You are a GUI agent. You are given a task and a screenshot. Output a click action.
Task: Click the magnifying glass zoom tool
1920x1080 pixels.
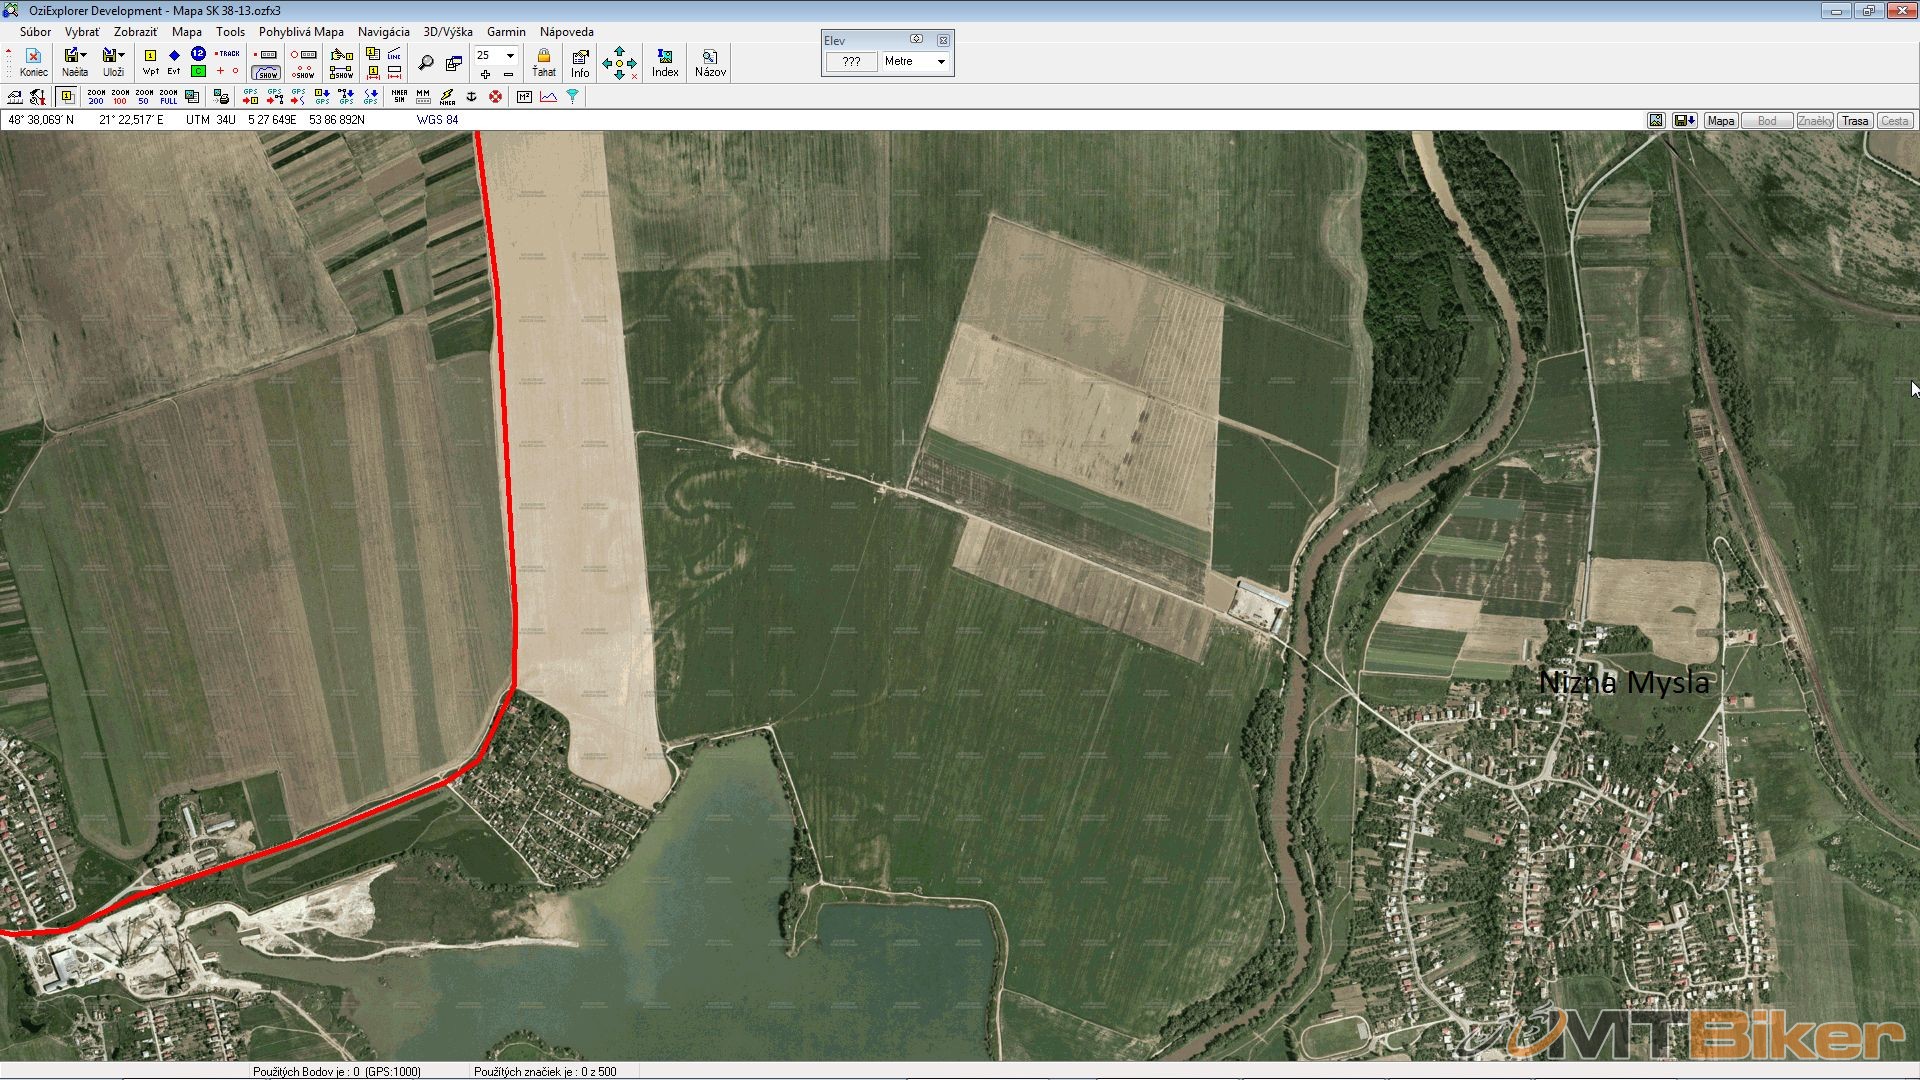click(426, 63)
